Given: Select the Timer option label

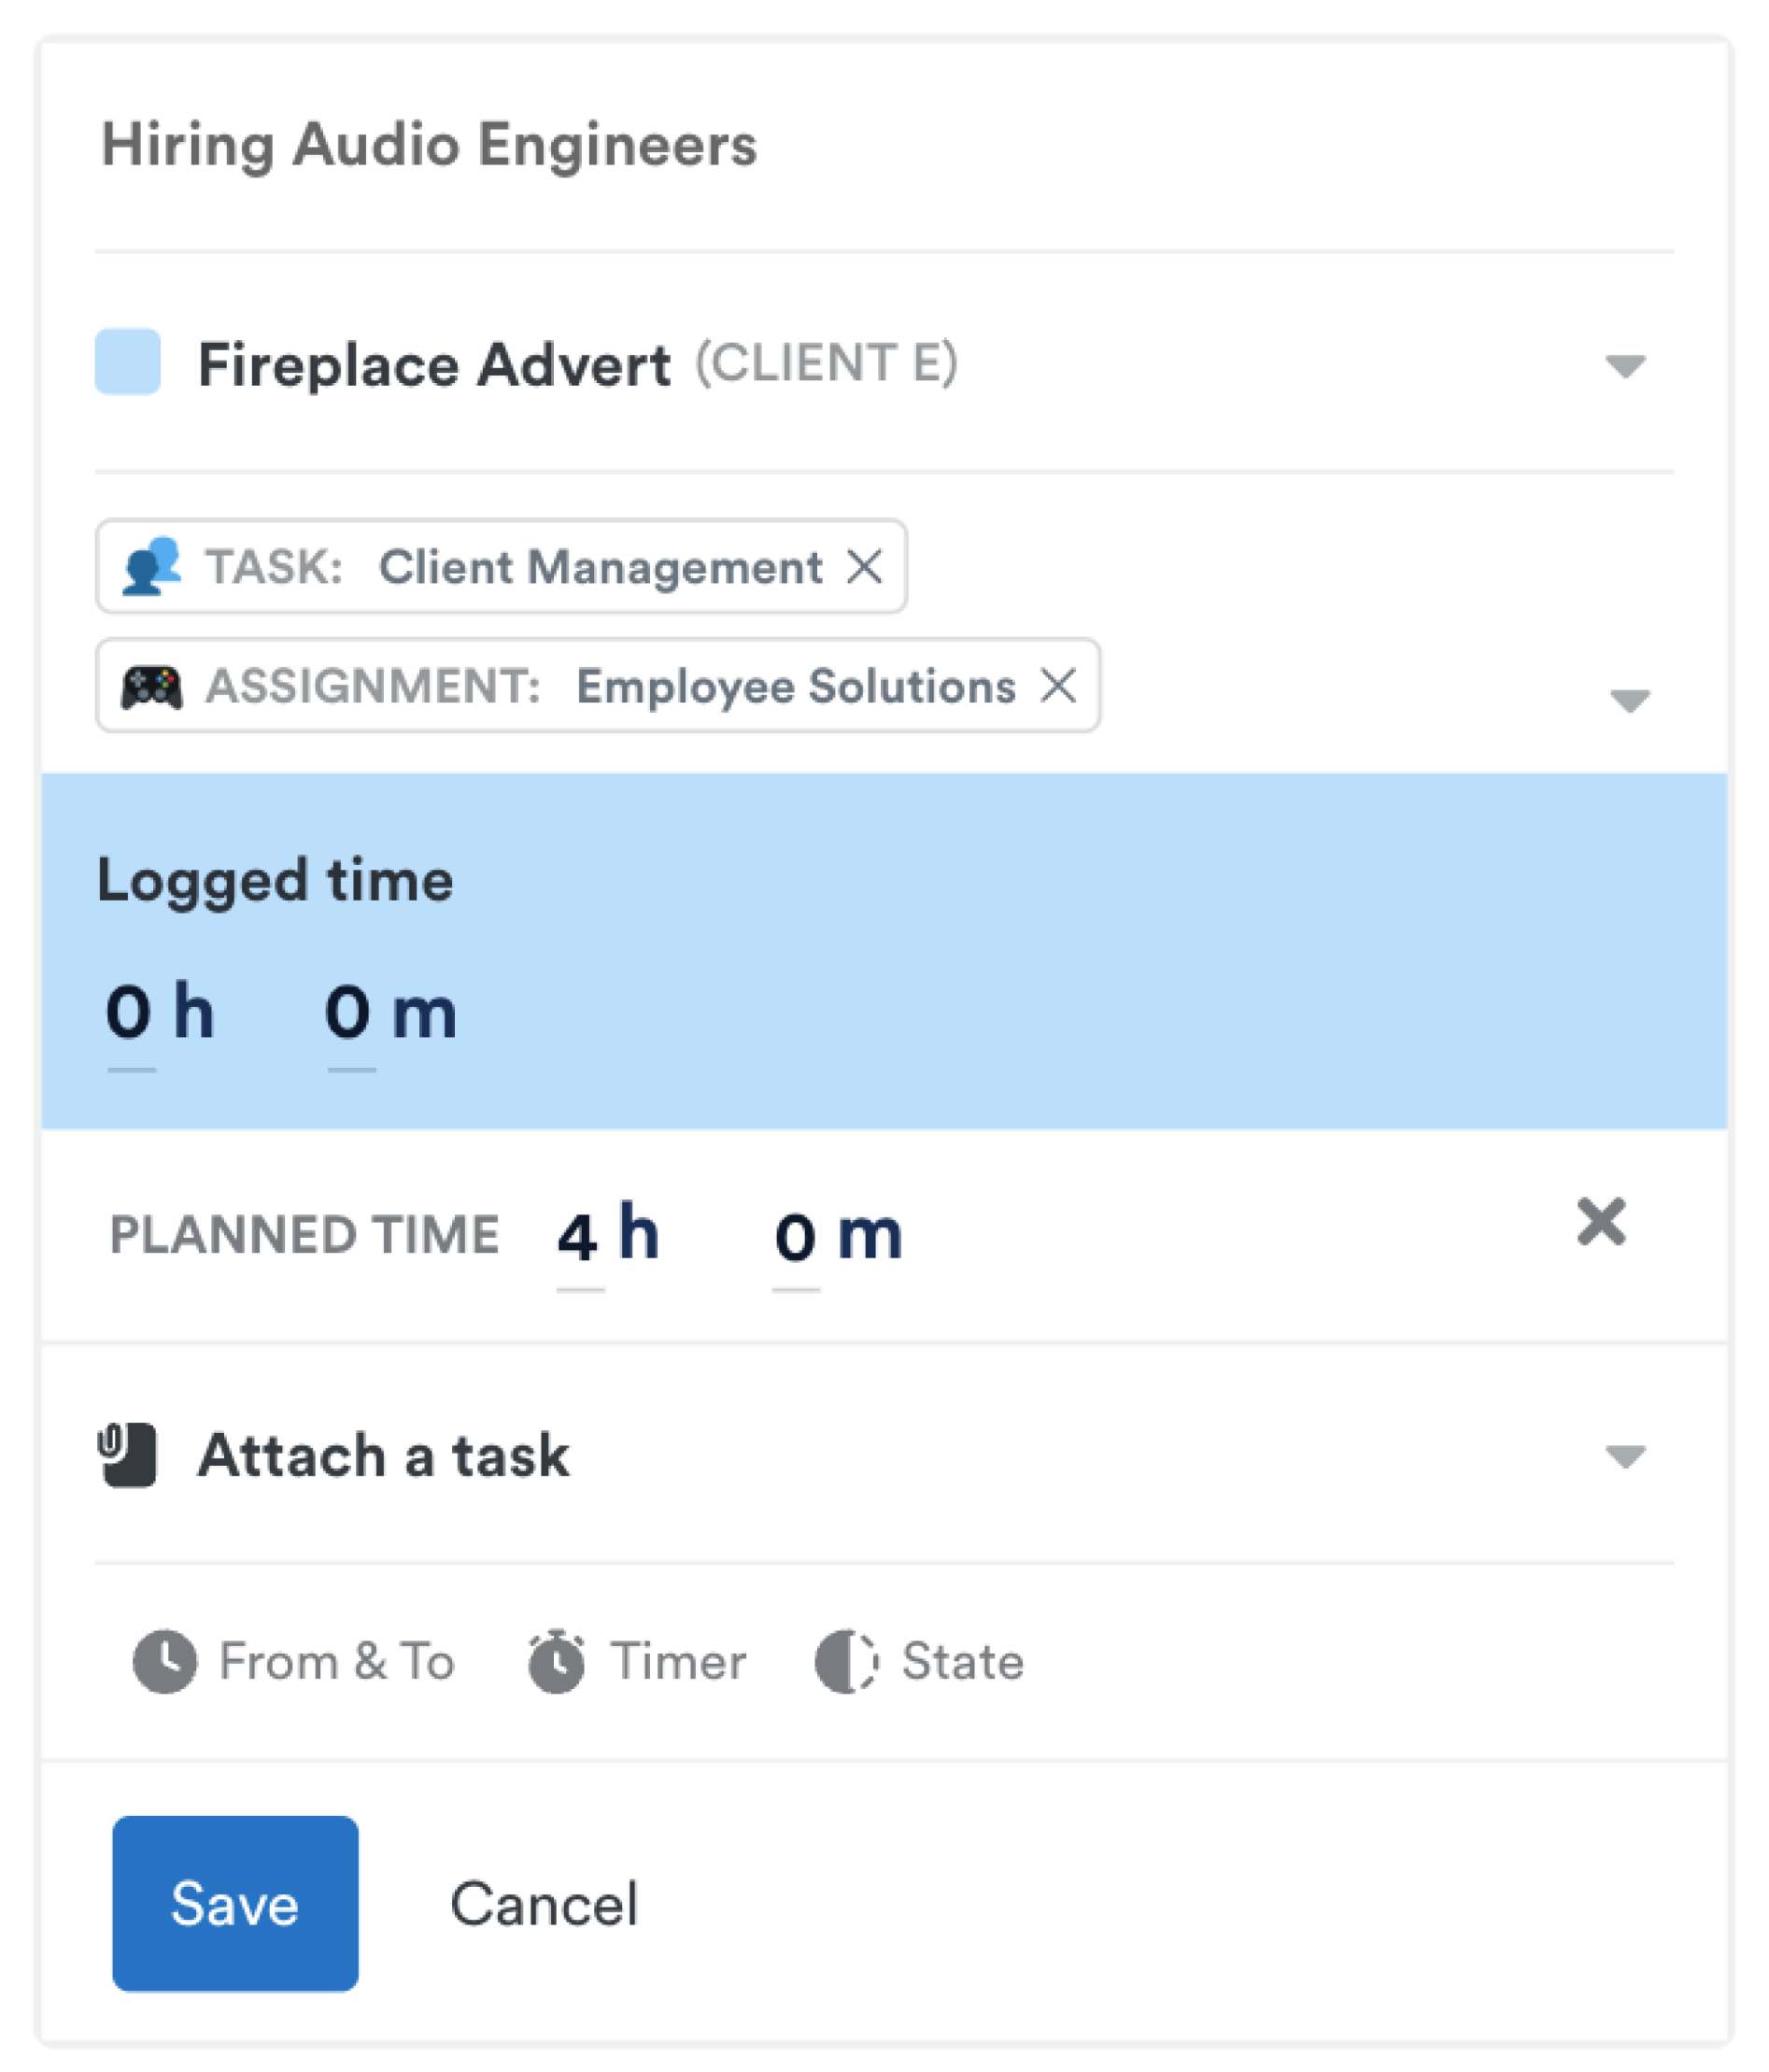Looking at the screenshot, I should [678, 1661].
